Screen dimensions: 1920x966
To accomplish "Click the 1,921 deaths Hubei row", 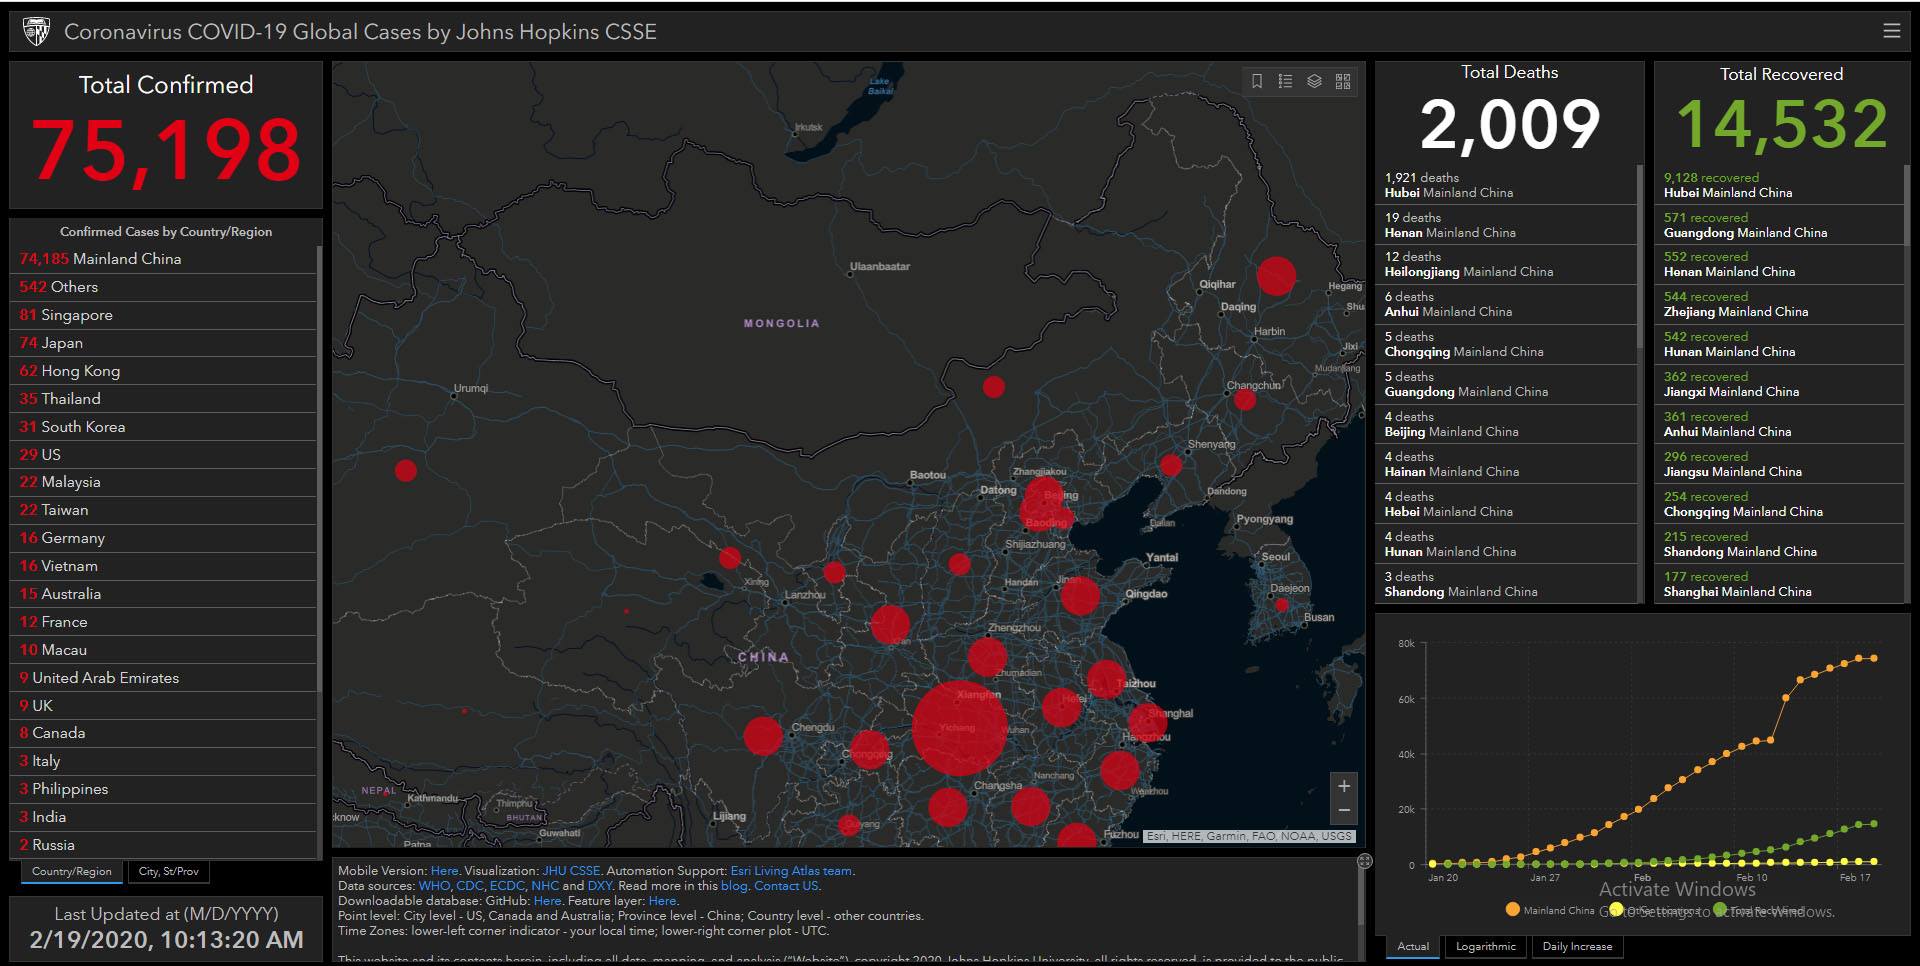I will [1507, 185].
